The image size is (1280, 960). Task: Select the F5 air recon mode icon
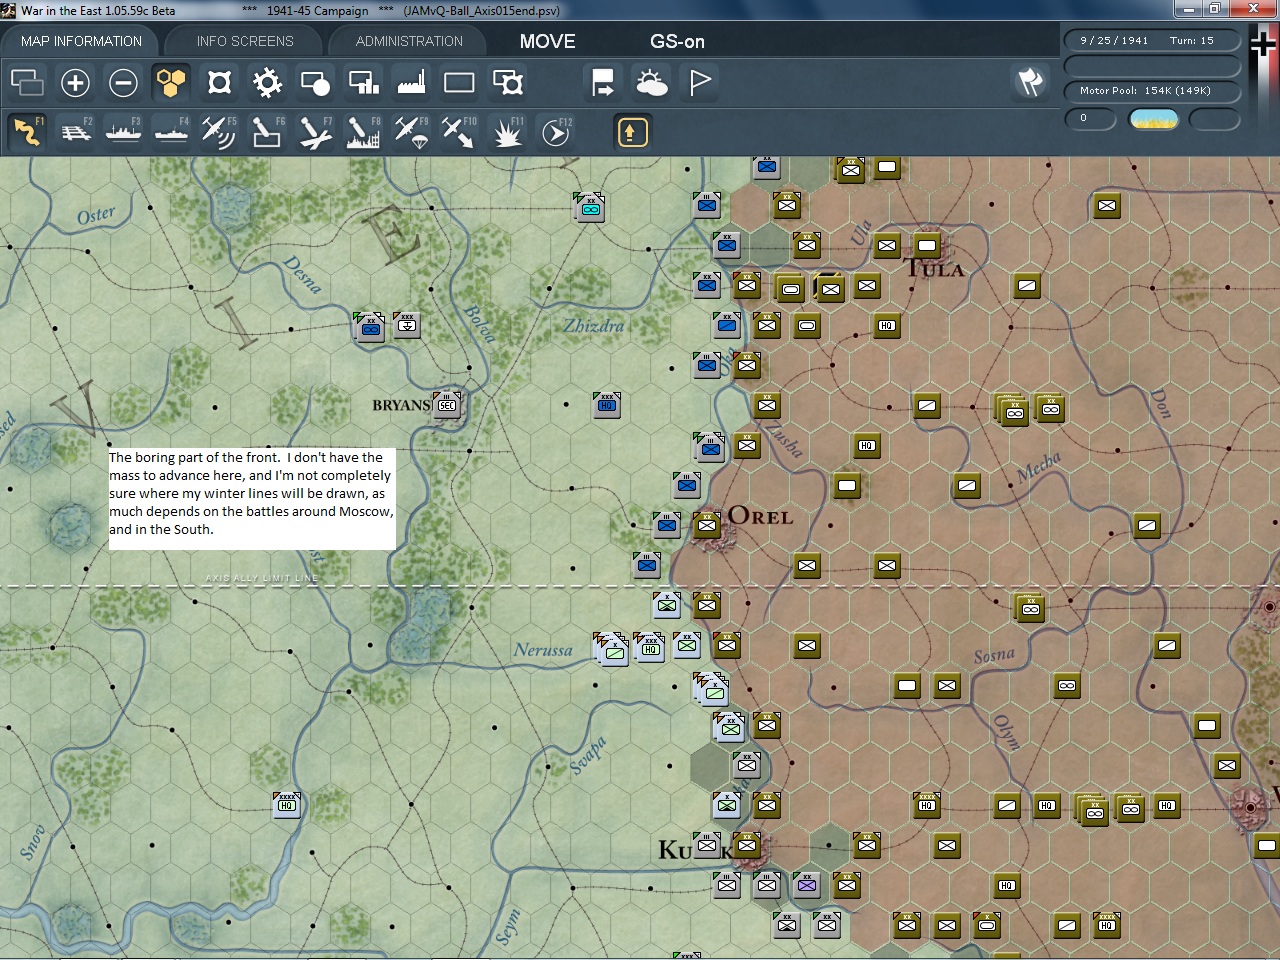219,132
